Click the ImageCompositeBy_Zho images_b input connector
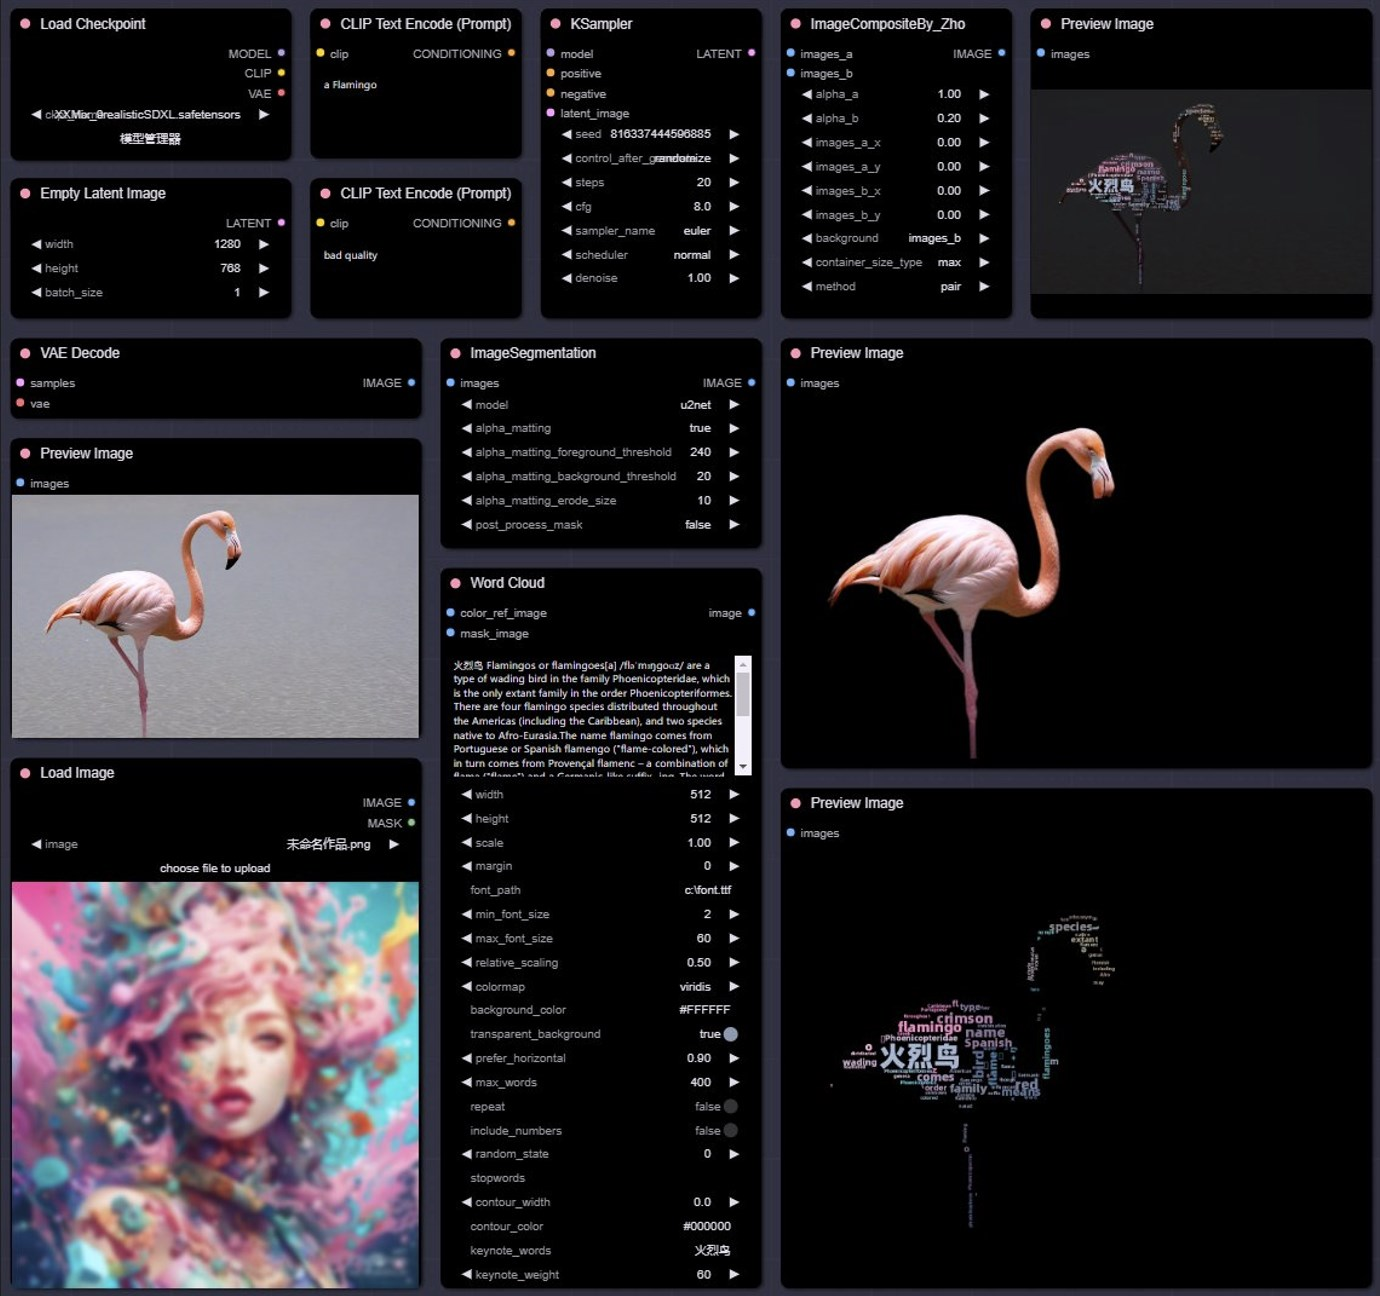Image resolution: width=1380 pixels, height=1296 pixels. (790, 73)
